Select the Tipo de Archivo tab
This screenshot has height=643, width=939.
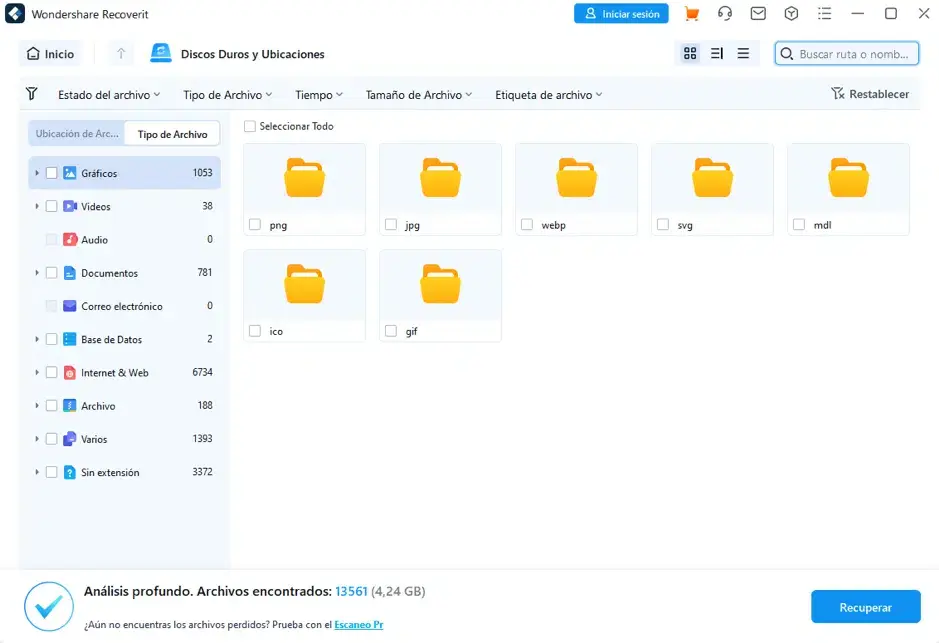coord(172,134)
